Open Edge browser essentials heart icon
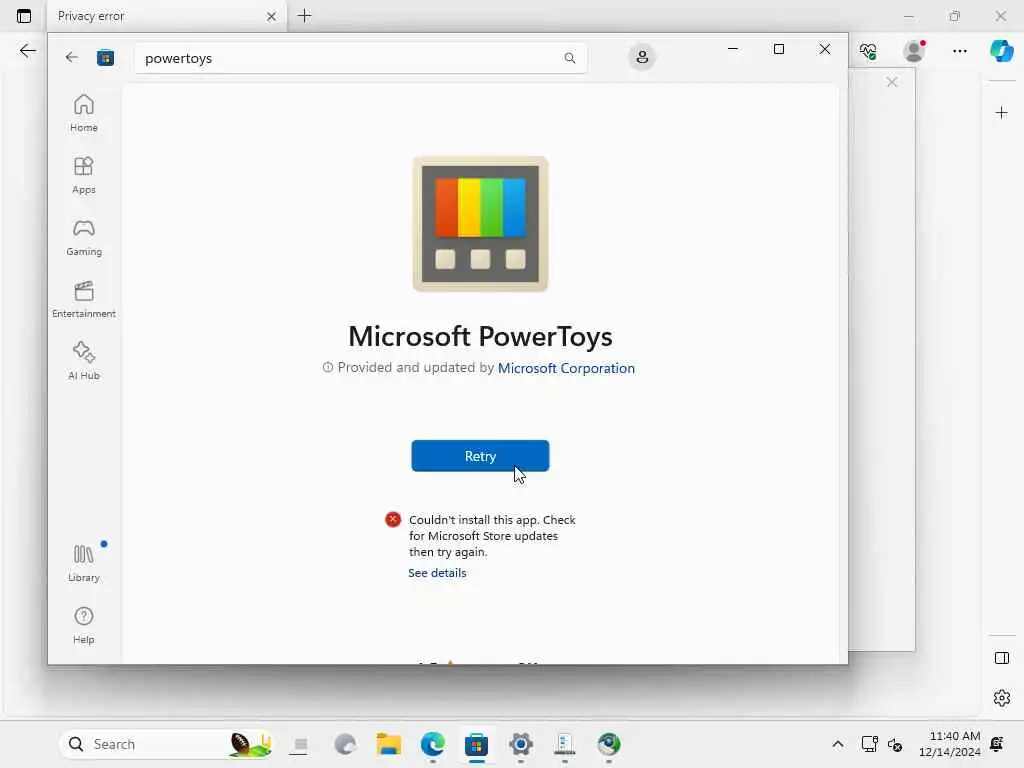This screenshot has height=768, width=1024. tap(868, 51)
